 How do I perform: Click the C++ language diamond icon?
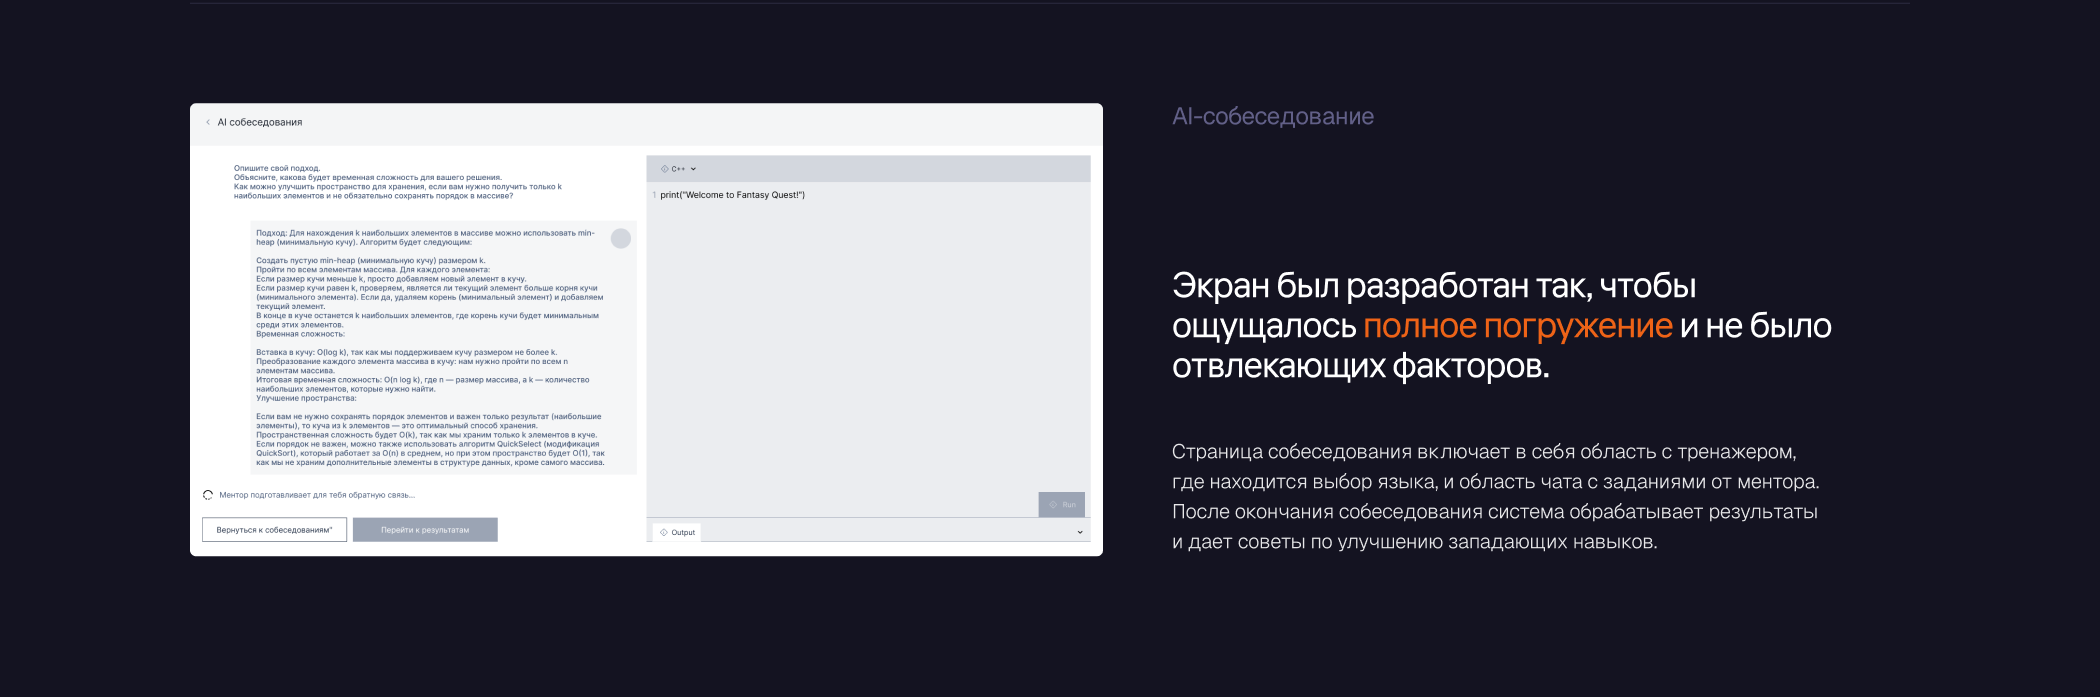coord(665,169)
